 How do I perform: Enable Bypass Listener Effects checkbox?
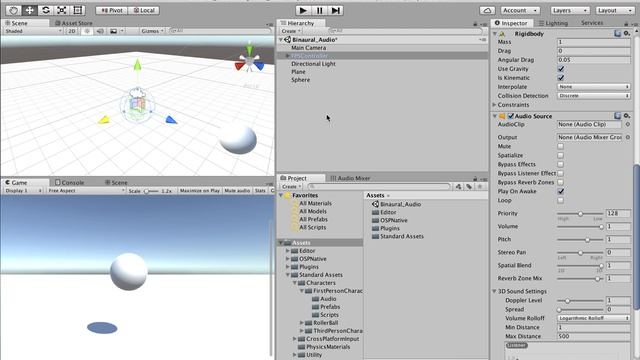point(560,173)
